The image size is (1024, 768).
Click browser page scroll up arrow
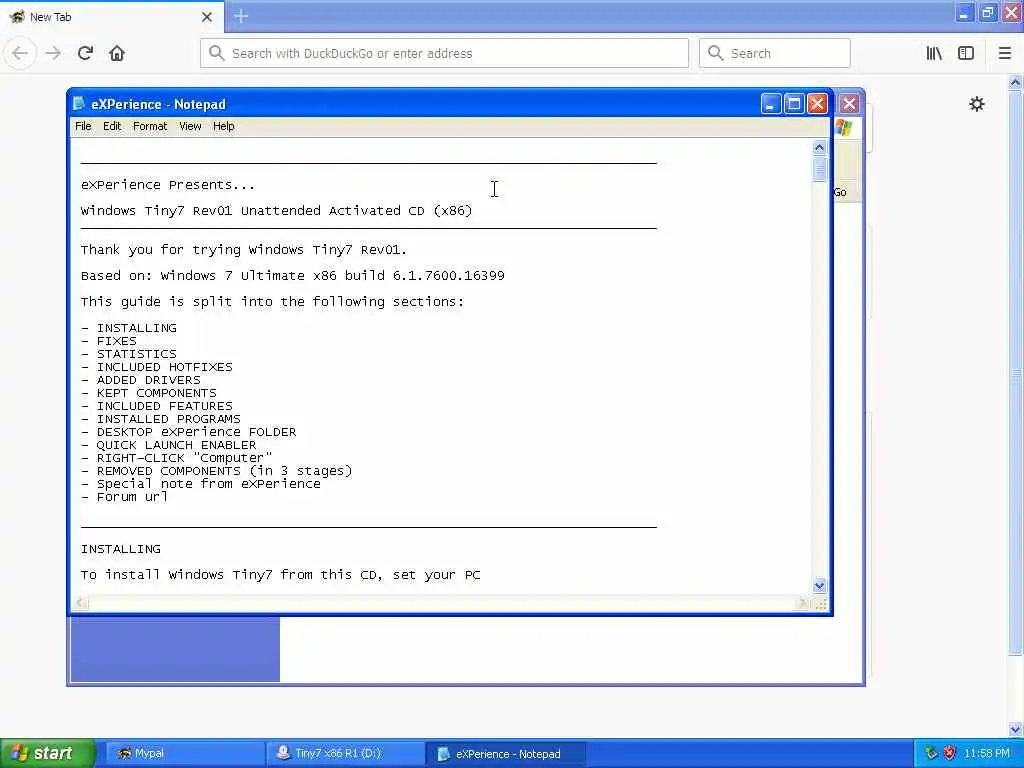[x=1015, y=82]
